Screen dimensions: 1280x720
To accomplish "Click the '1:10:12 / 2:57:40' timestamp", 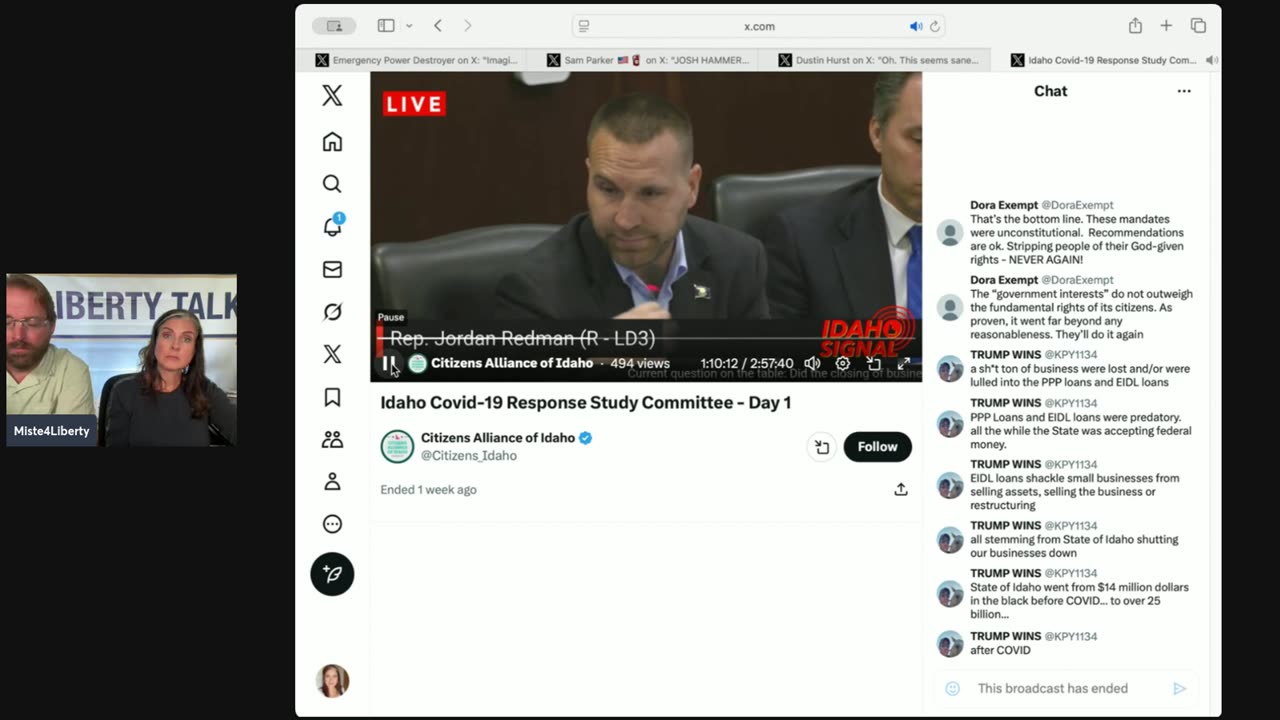I will (x=746, y=364).
